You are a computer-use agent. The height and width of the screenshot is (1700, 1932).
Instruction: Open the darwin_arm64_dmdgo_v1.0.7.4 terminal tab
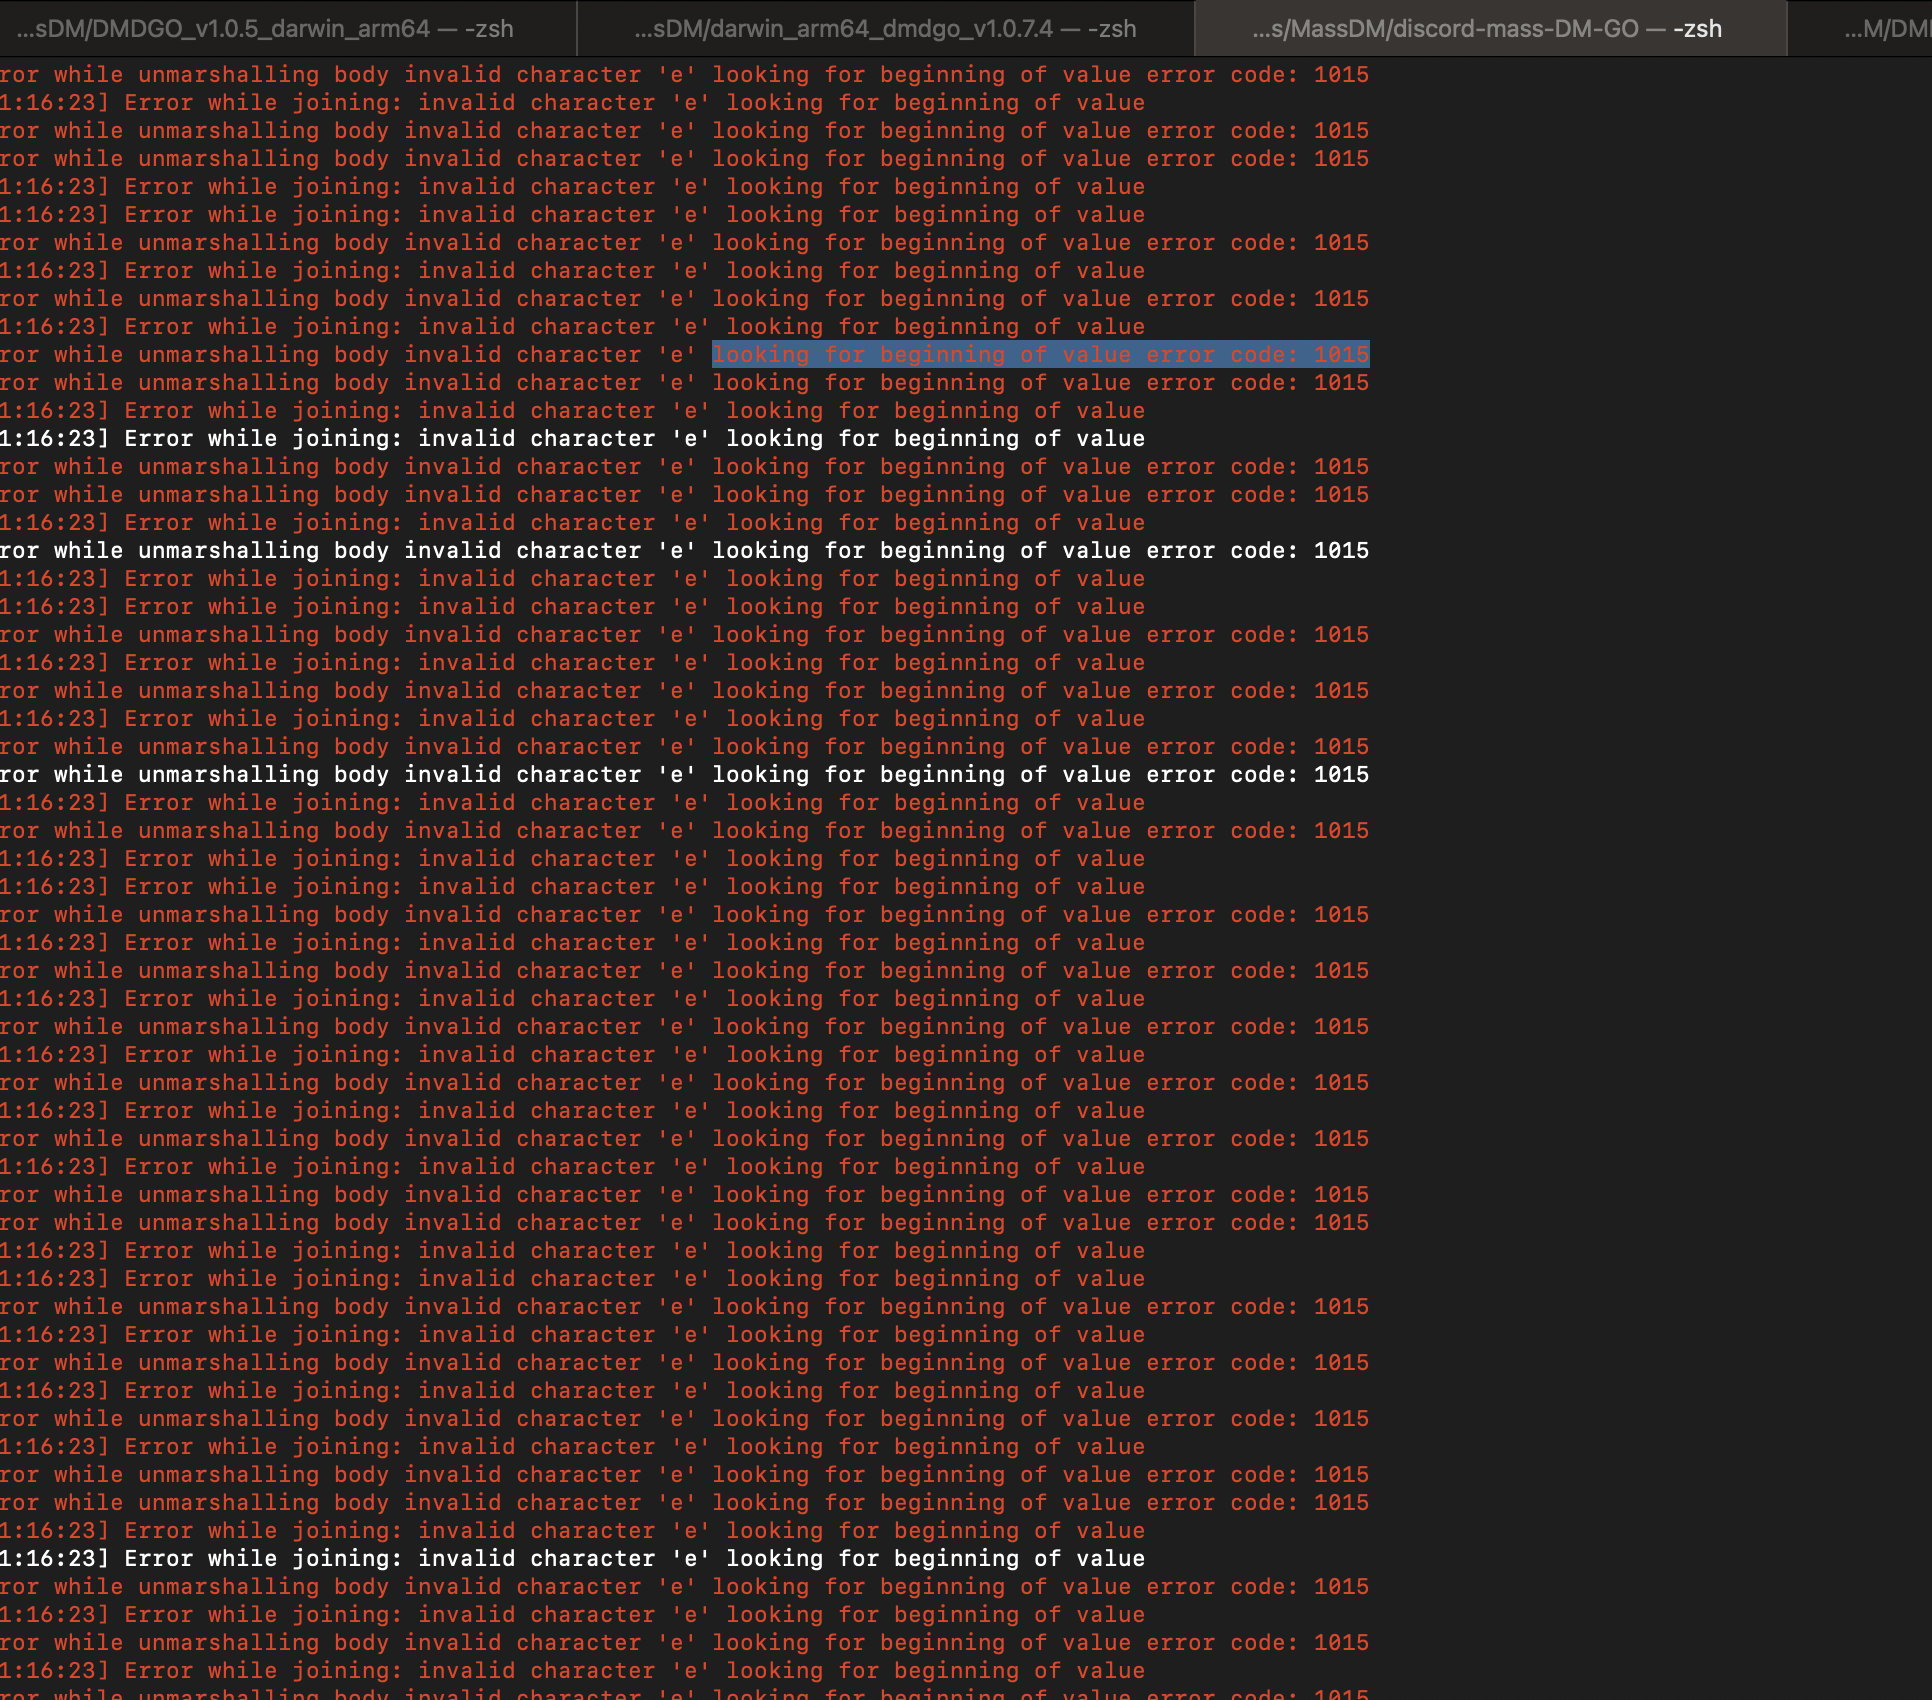point(885,29)
